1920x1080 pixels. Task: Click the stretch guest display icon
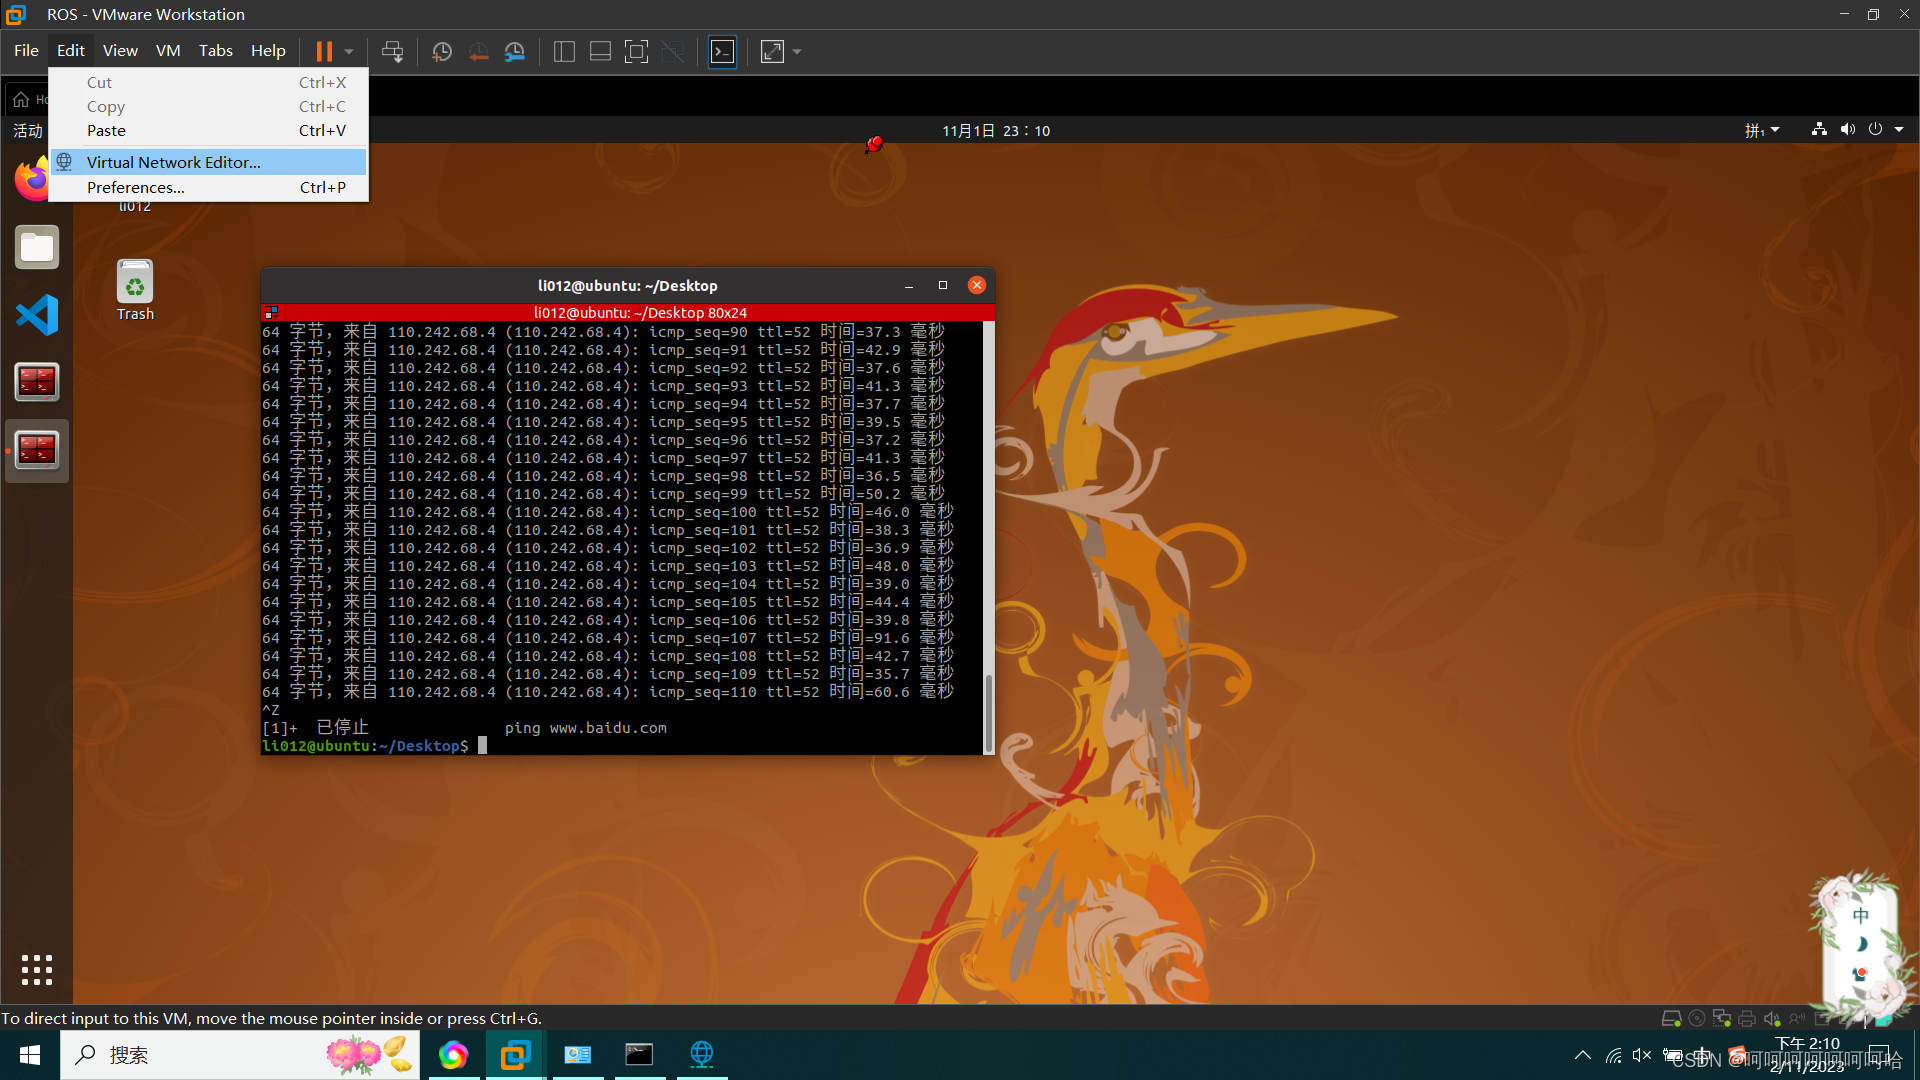pos(772,51)
